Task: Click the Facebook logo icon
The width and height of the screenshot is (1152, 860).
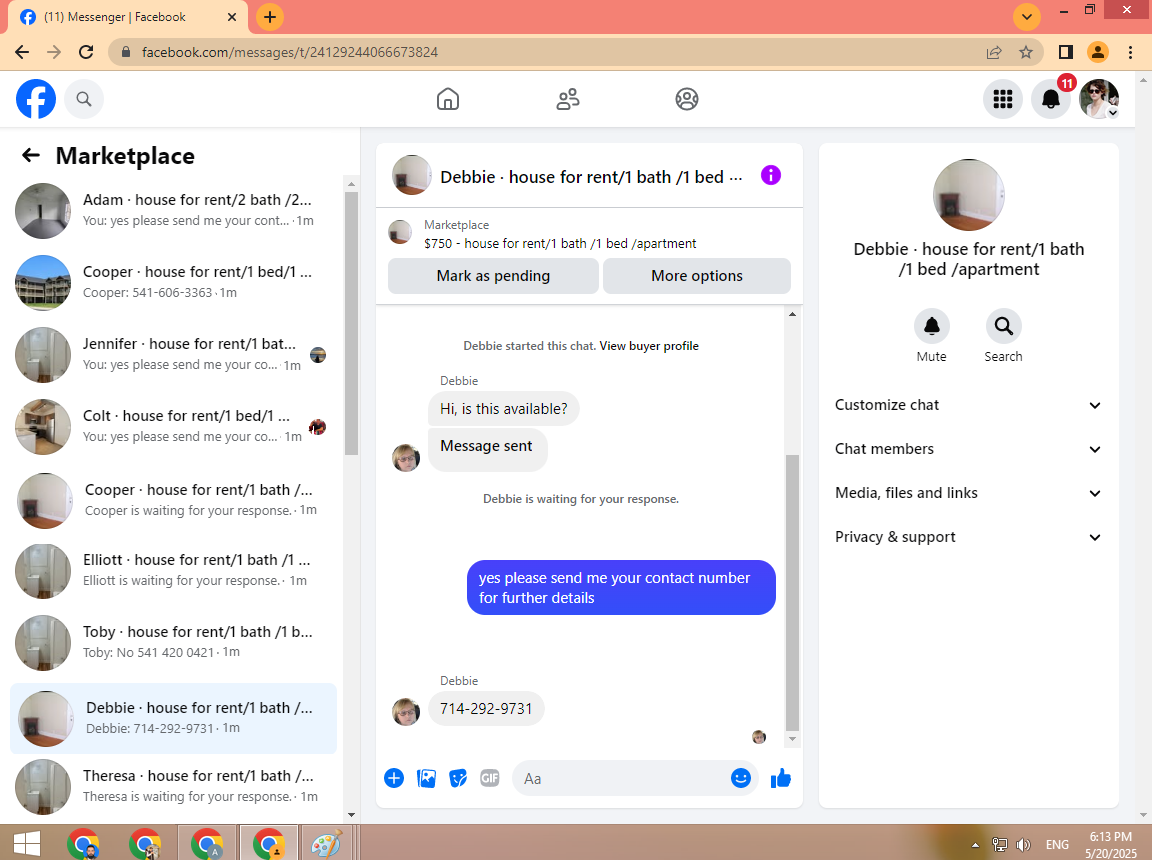Action: 36,99
